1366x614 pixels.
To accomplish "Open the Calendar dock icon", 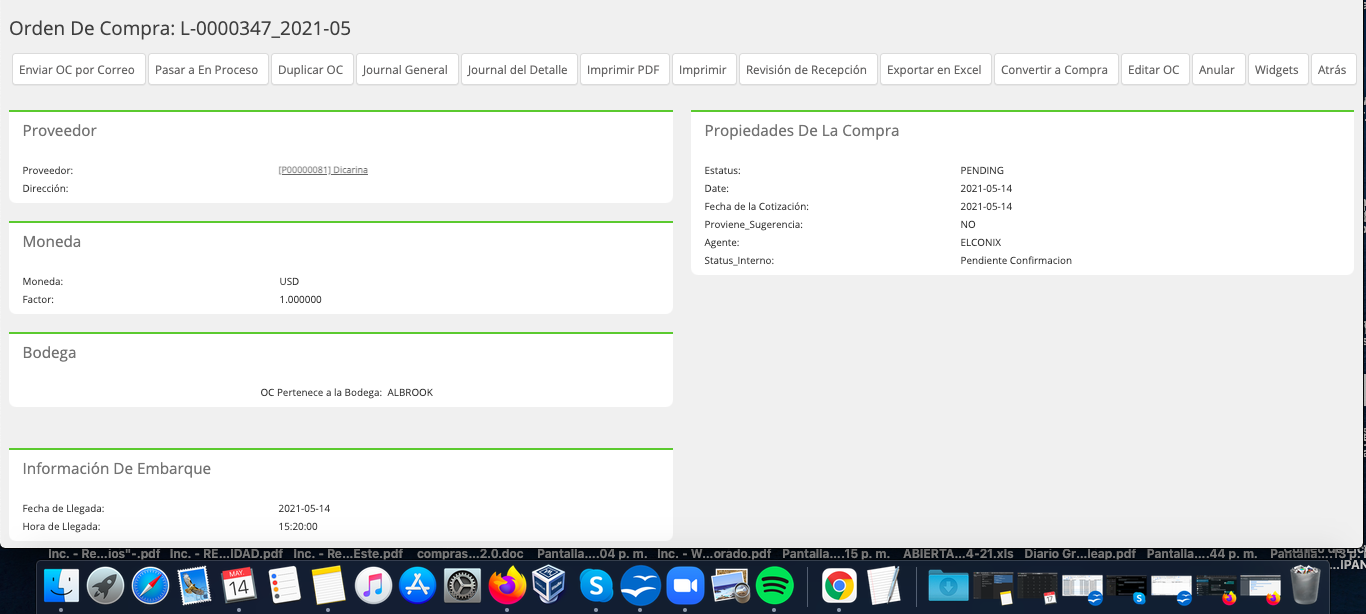I will 238,585.
